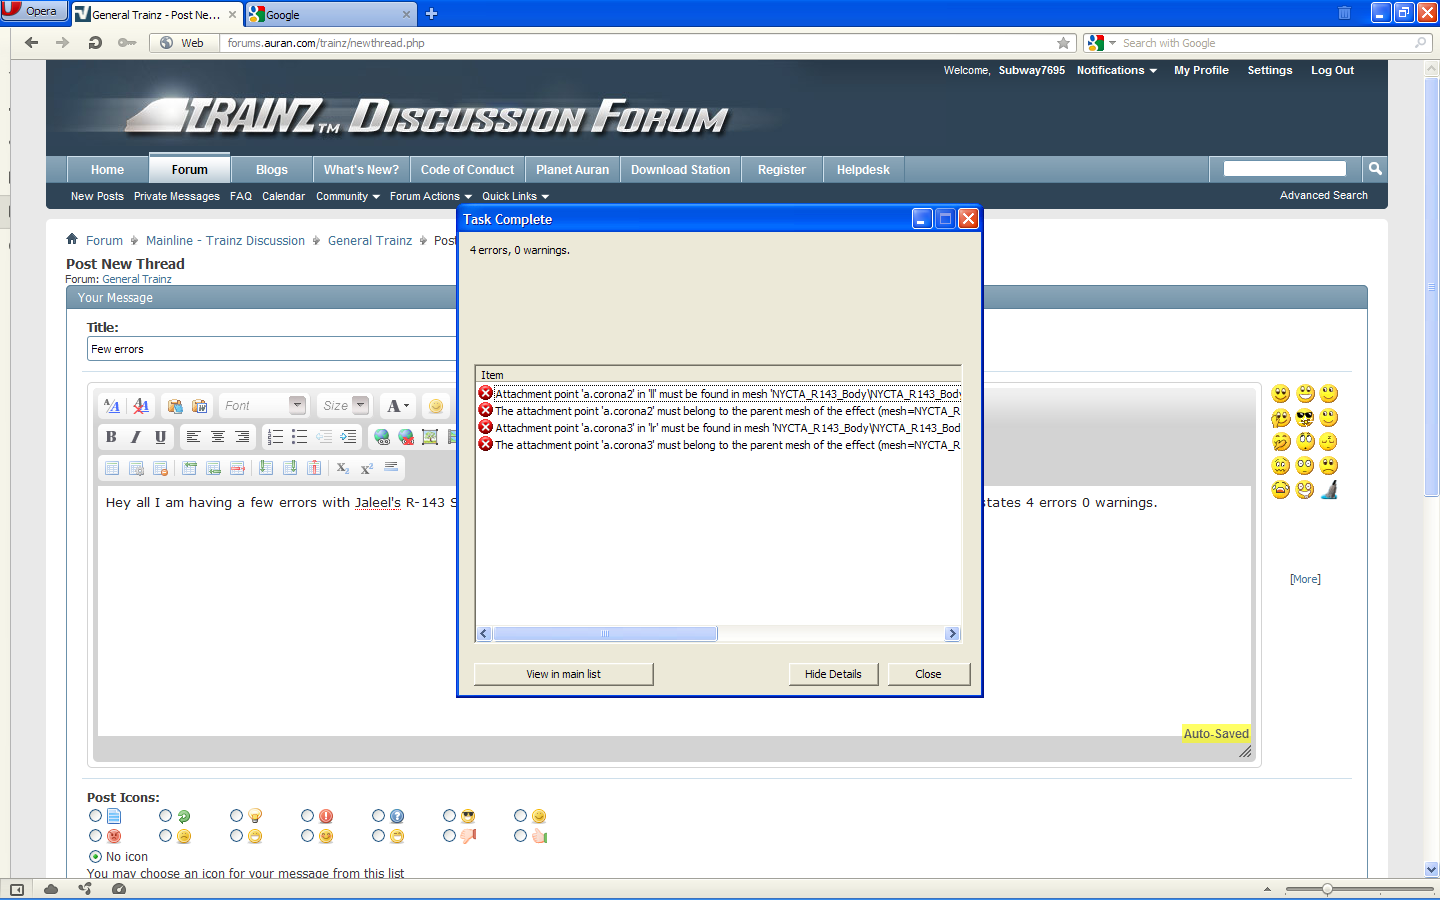Select the "No icon" radio option
The image size is (1440, 900).
pyautogui.click(x=96, y=856)
